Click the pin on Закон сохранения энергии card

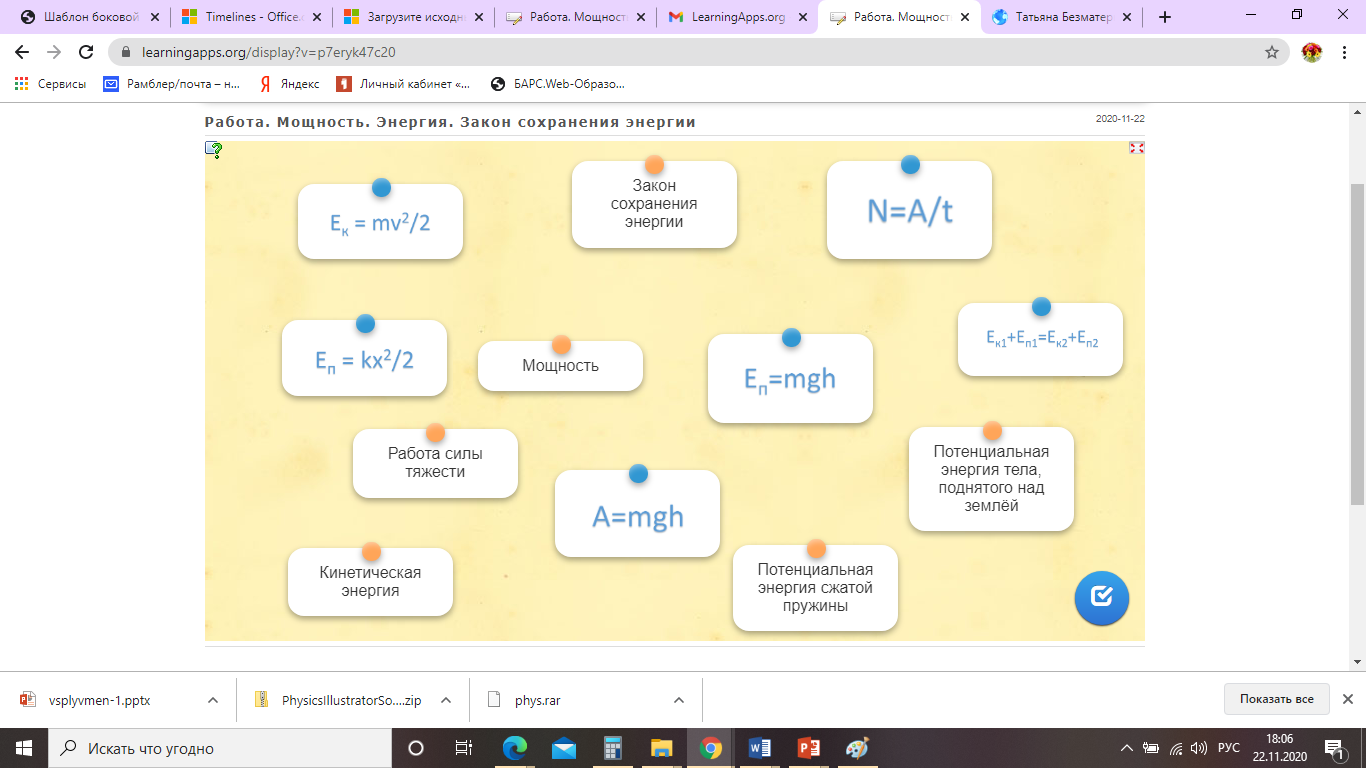655,164
